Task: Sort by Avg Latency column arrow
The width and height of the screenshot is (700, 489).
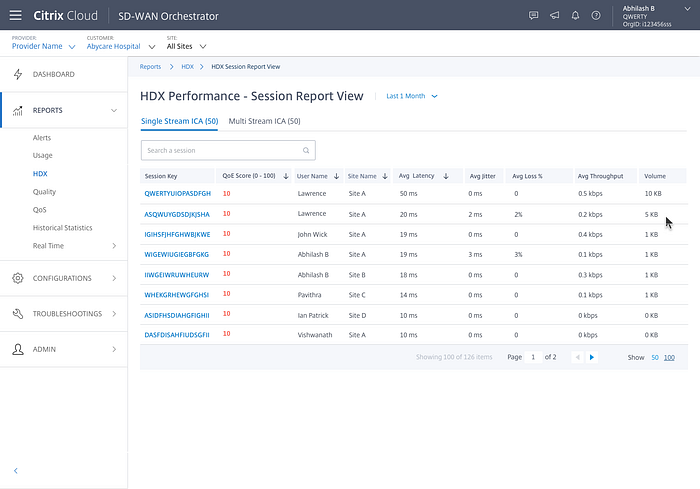Action: pyautogui.click(x=446, y=176)
